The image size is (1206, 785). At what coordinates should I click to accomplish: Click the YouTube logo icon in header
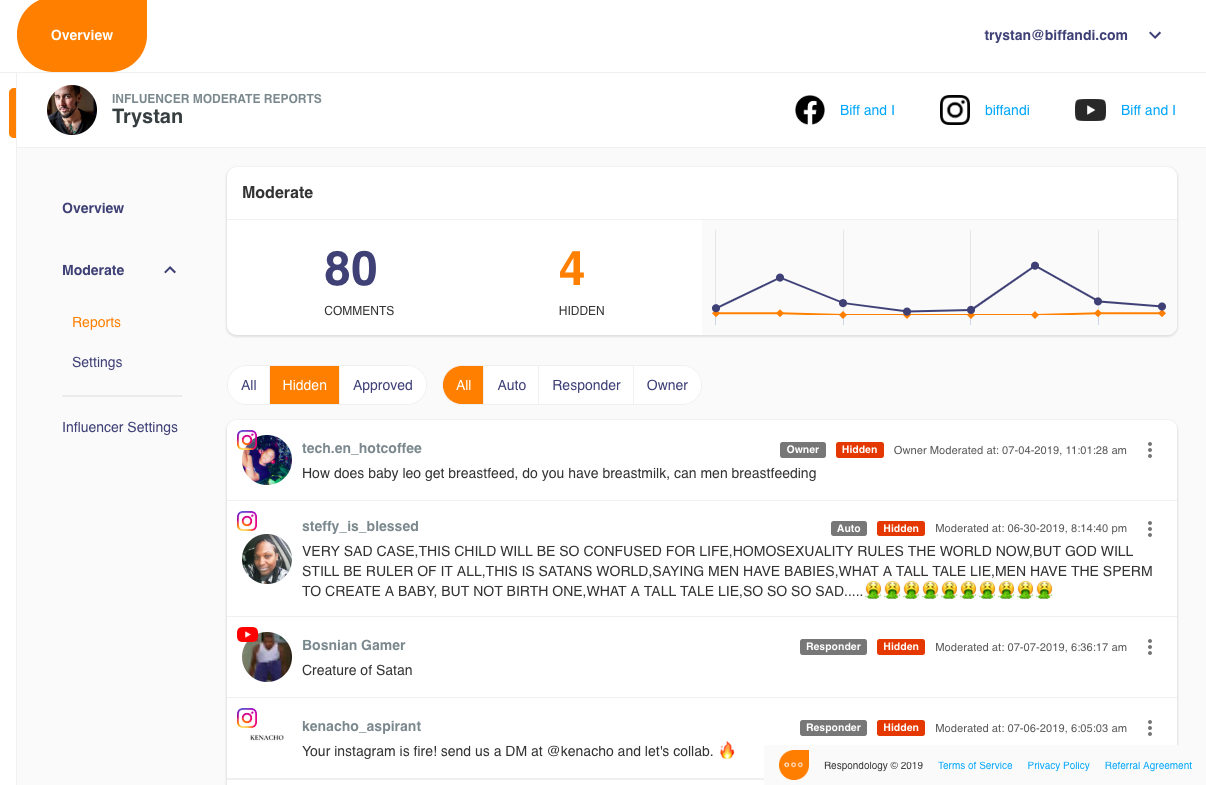click(x=1090, y=110)
